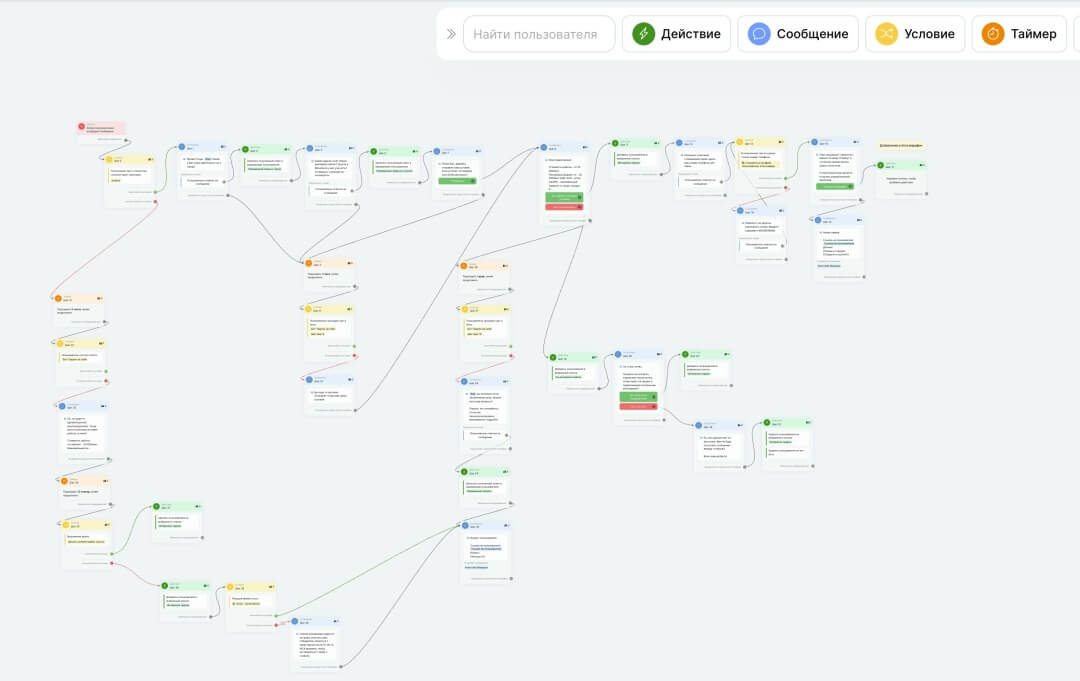Open the leftmost orange timer block header
Image resolution: width=1080 pixels, height=681 pixels.
click(78, 299)
